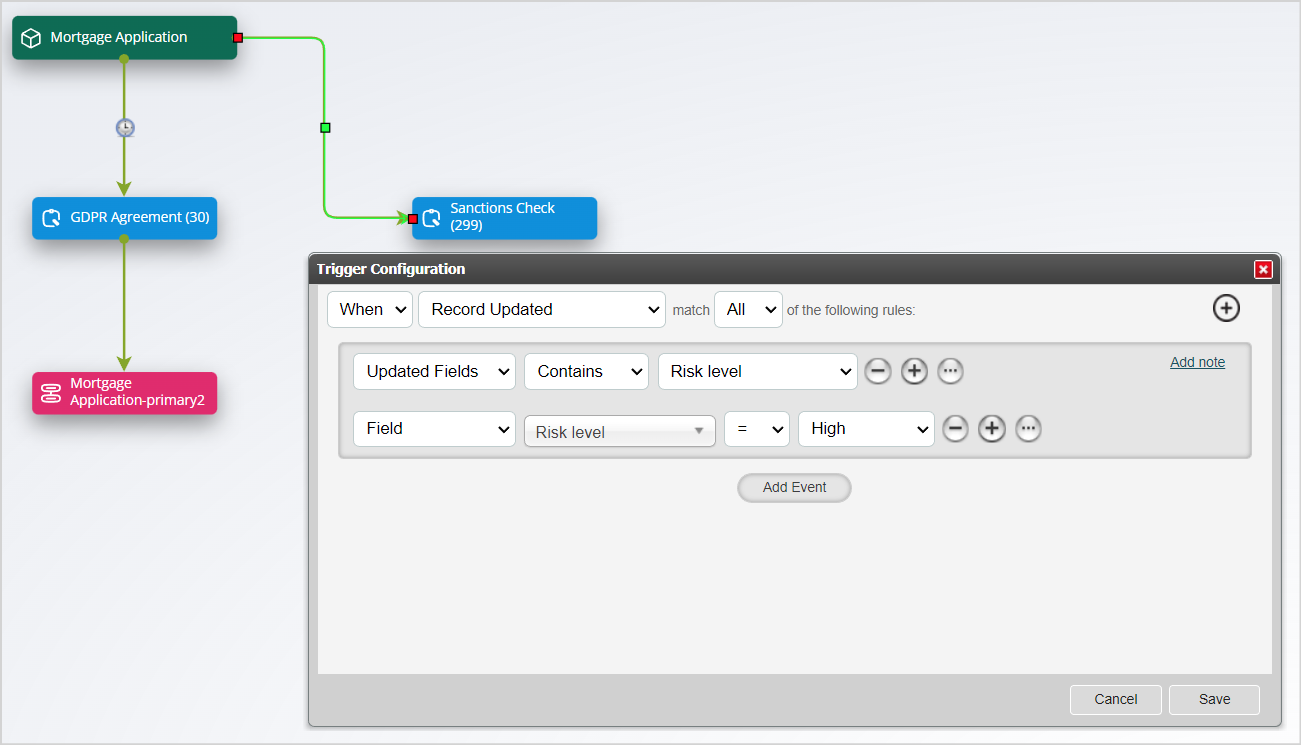Viewport: 1301px width, 745px height.
Task: Close the Trigger Configuration dialog
Action: pos(1263,269)
